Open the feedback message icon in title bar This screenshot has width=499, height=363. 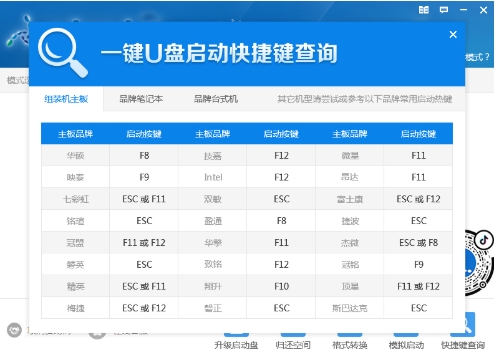point(444,10)
